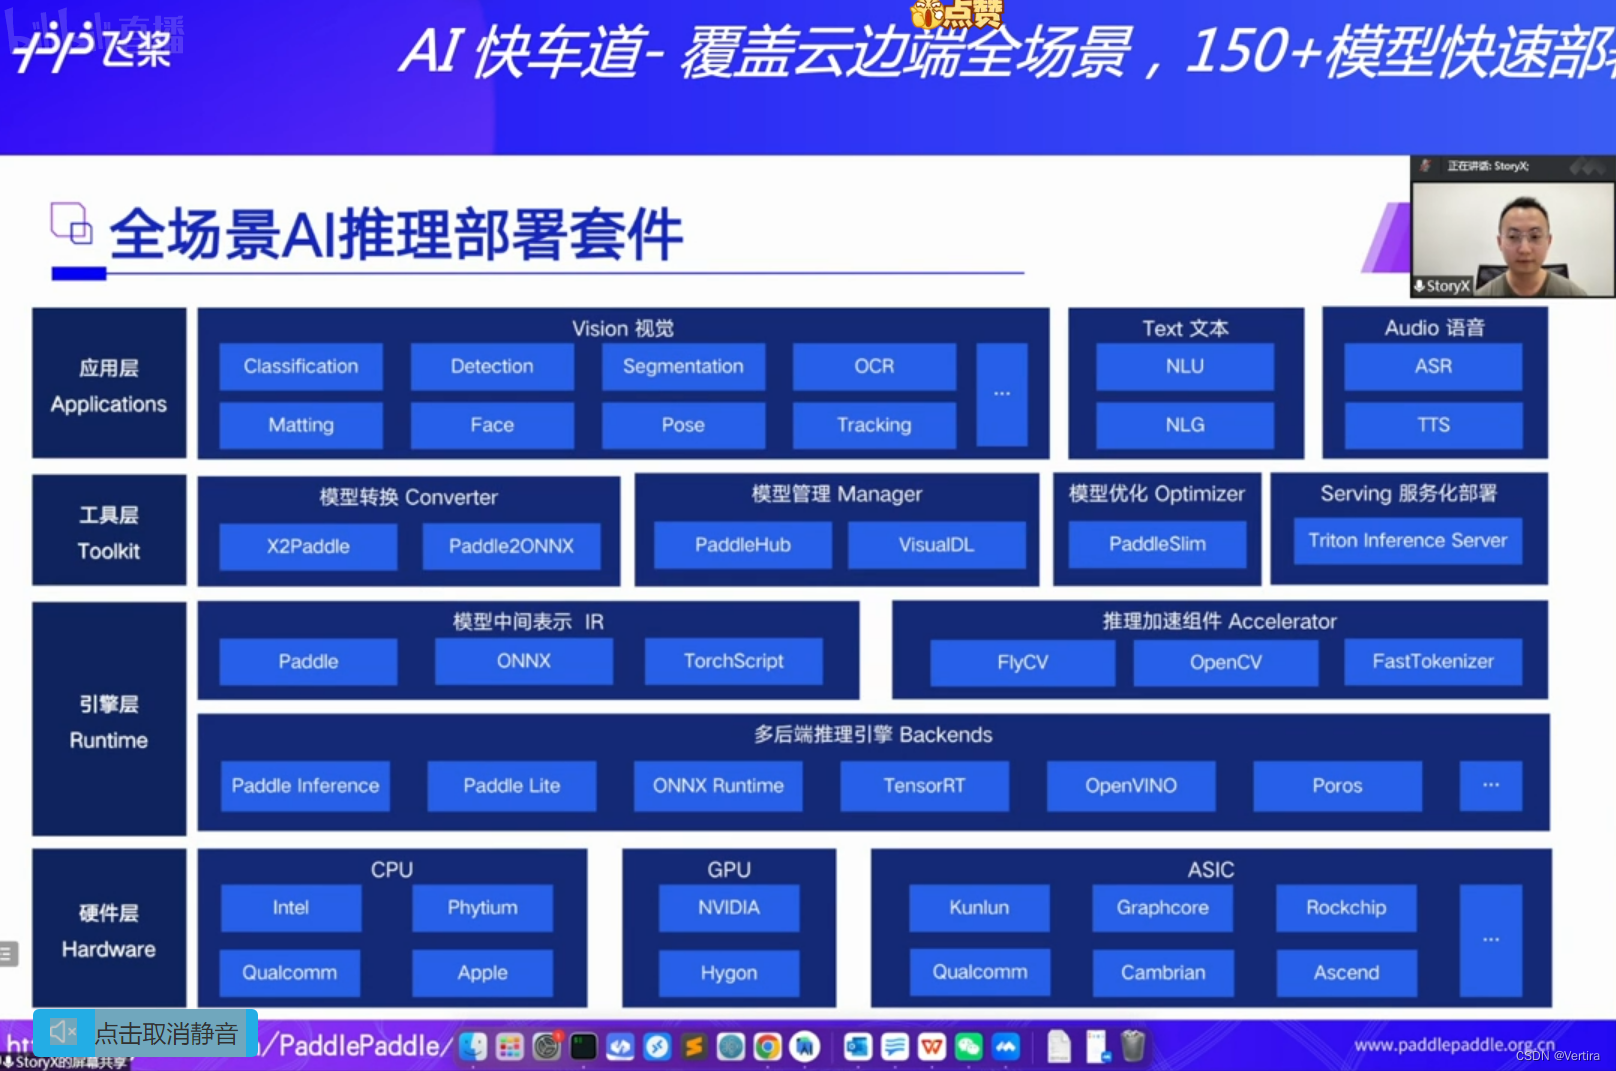Open Microsoft Outlook from the Dock
Screen dimensions: 1616x1071
[857, 1046]
